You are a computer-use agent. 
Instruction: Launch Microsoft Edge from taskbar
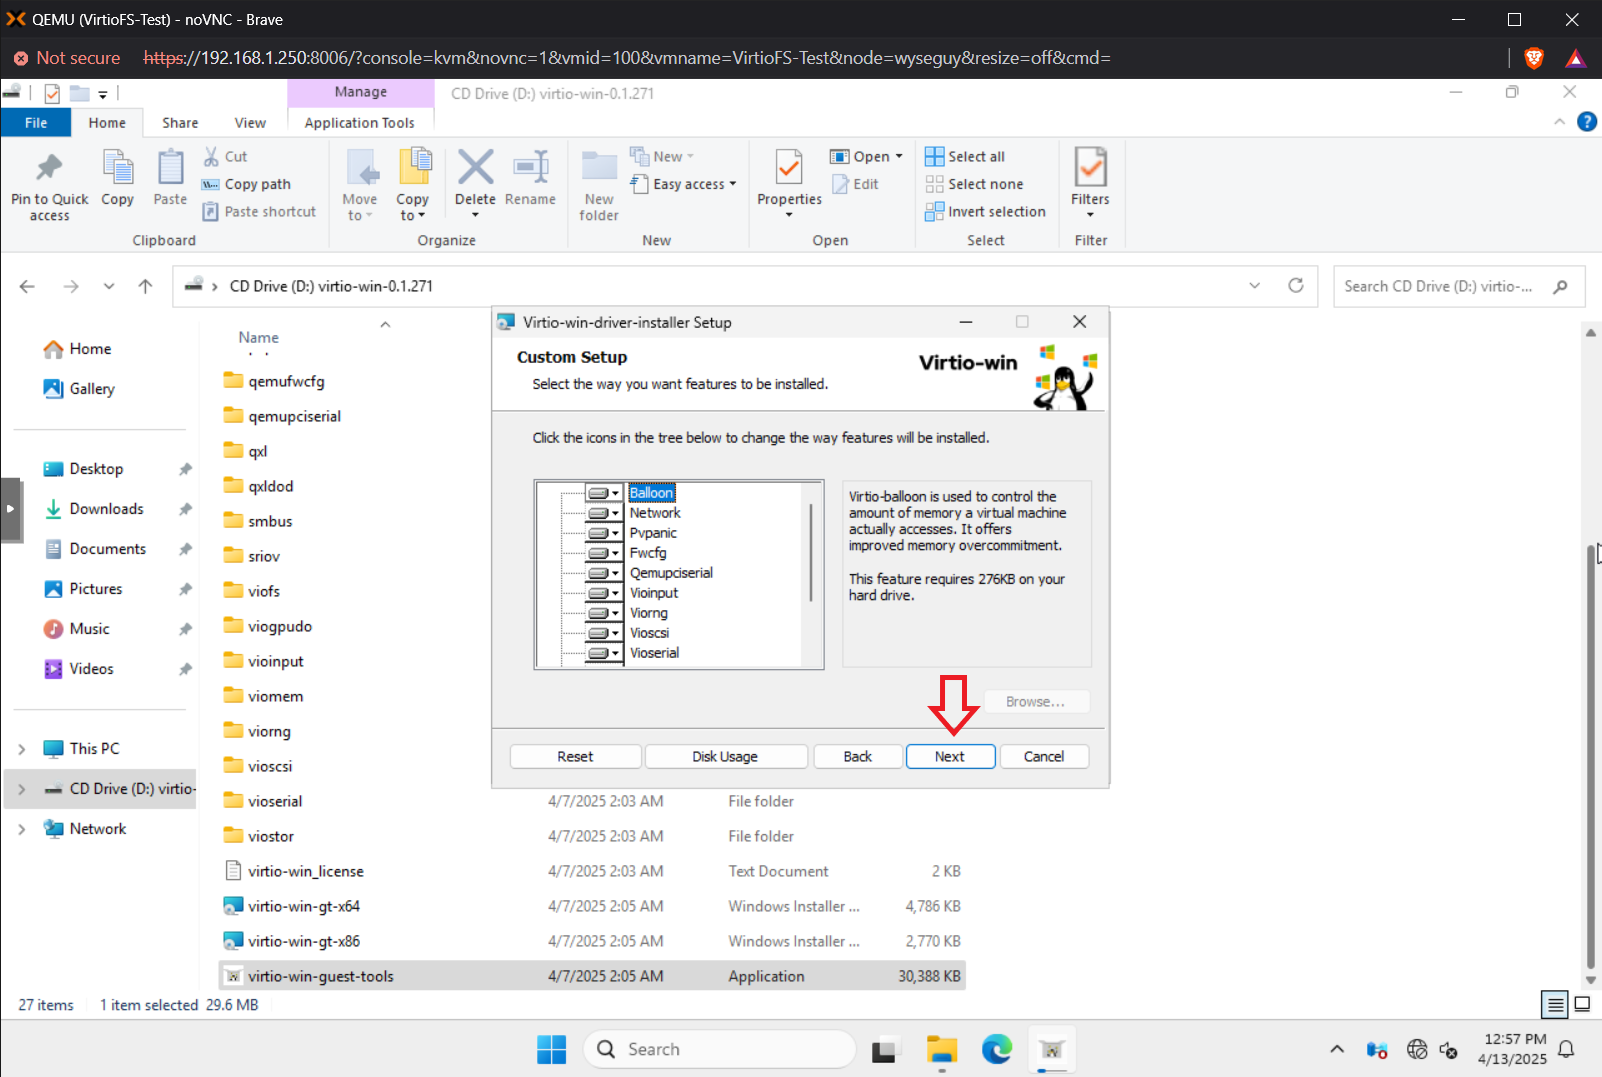tap(996, 1049)
